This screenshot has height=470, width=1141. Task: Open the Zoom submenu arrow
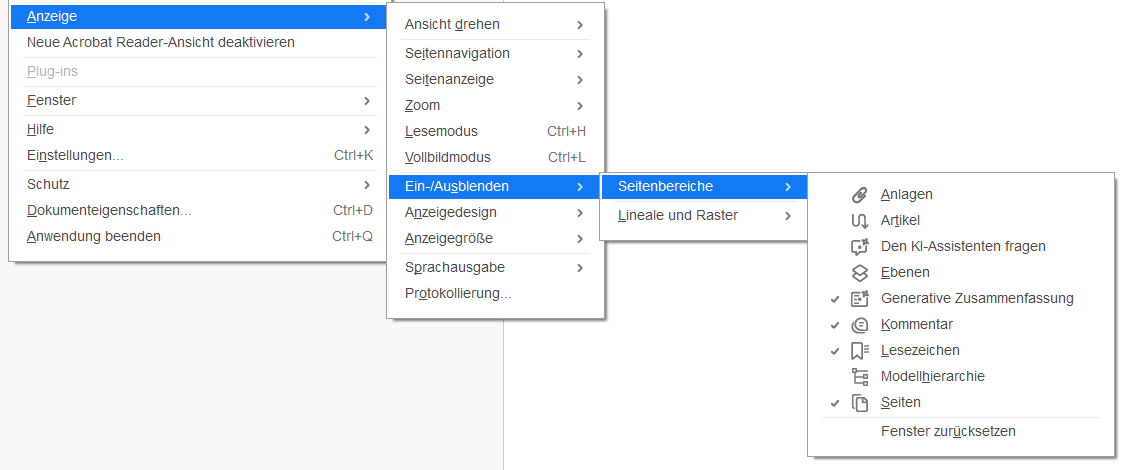pos(580,105)
